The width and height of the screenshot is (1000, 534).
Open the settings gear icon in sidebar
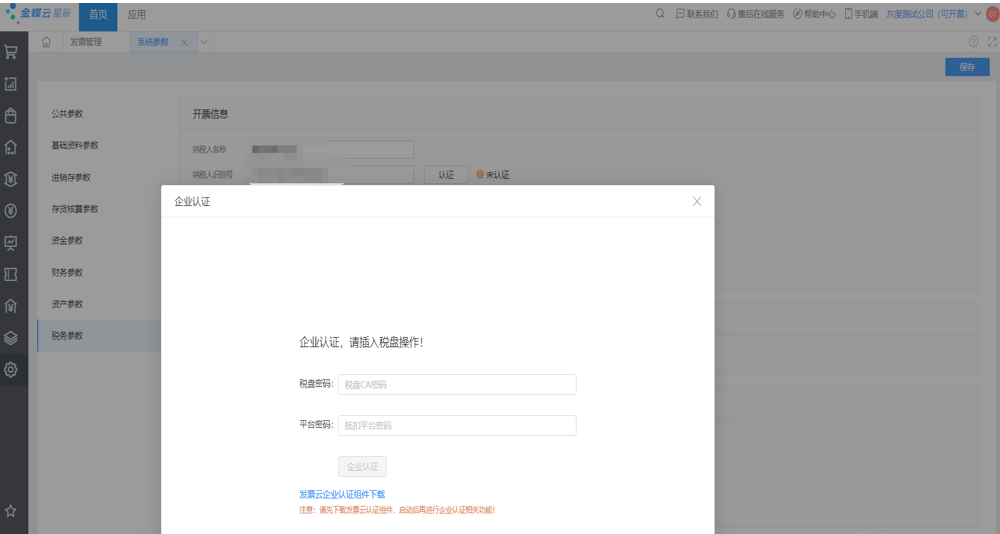[x=11, y=369]
